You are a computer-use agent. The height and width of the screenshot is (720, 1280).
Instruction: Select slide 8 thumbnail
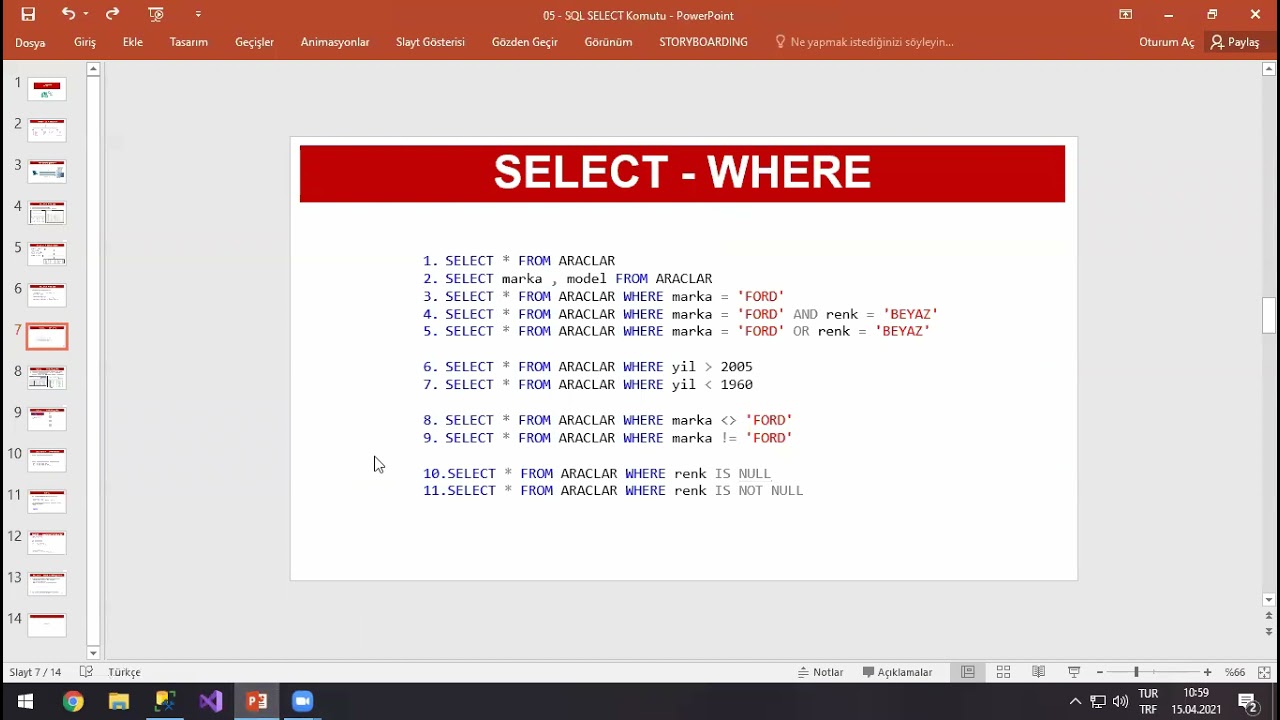47,377
